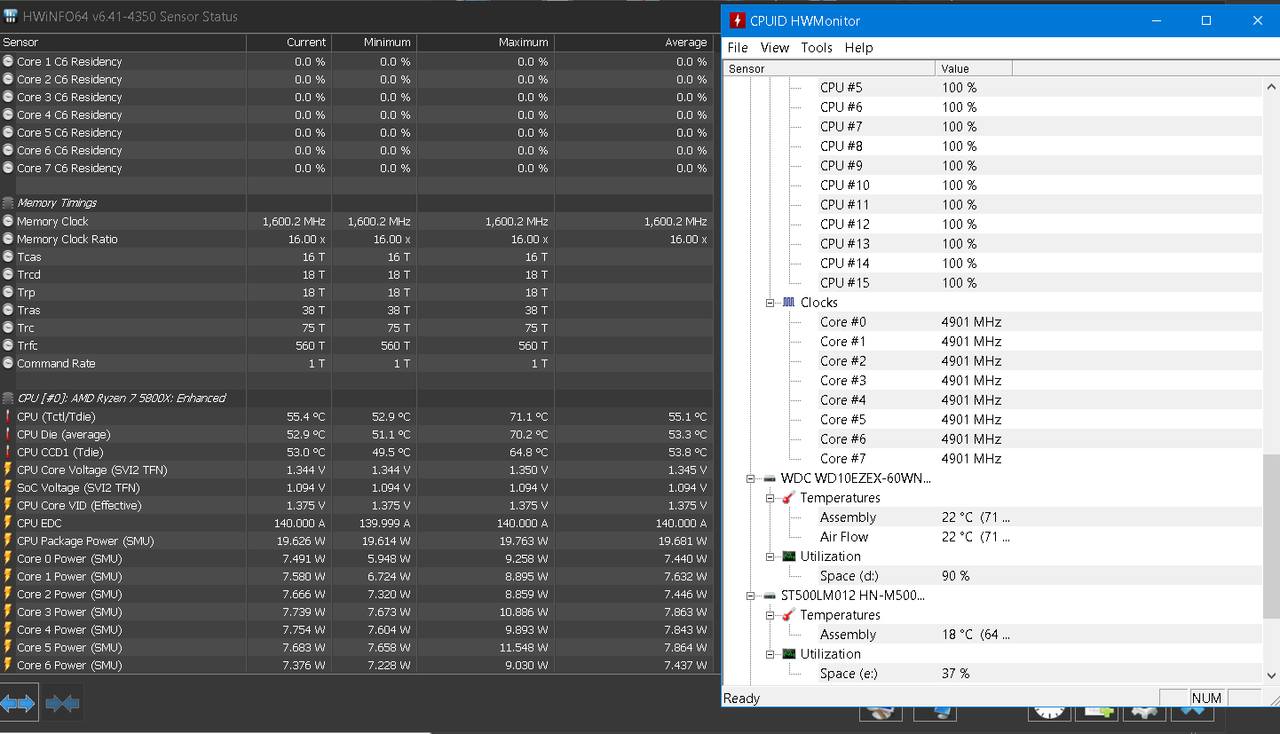Open the View menu in HWMonitor
Image resolution: width=1280 pixels, height=734 pixels.
coord(774,47)
